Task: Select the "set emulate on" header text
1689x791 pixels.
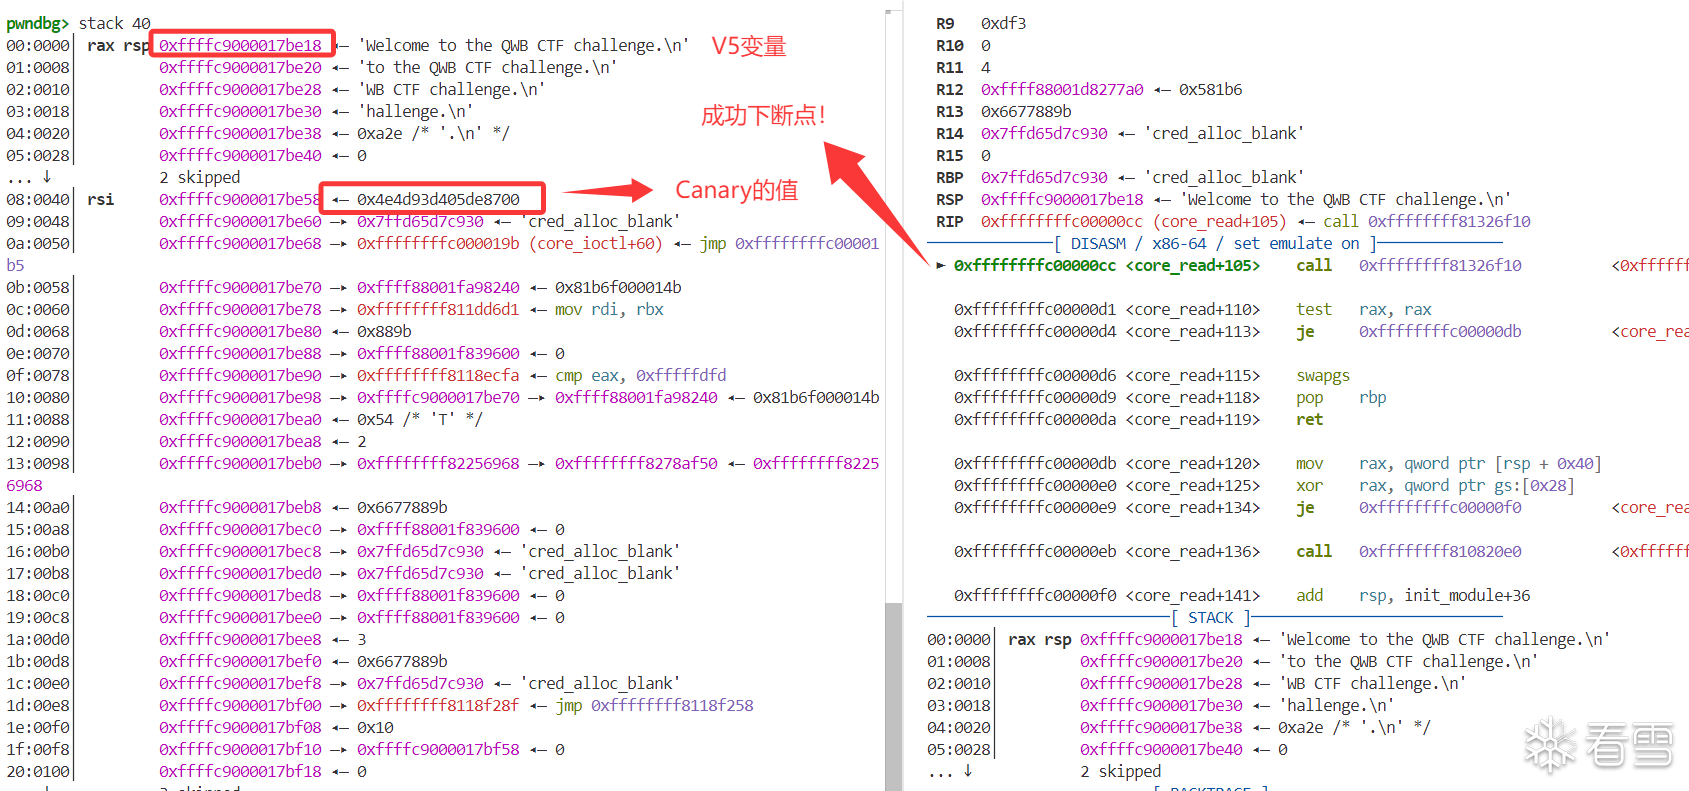Action: click(1297, 243)
